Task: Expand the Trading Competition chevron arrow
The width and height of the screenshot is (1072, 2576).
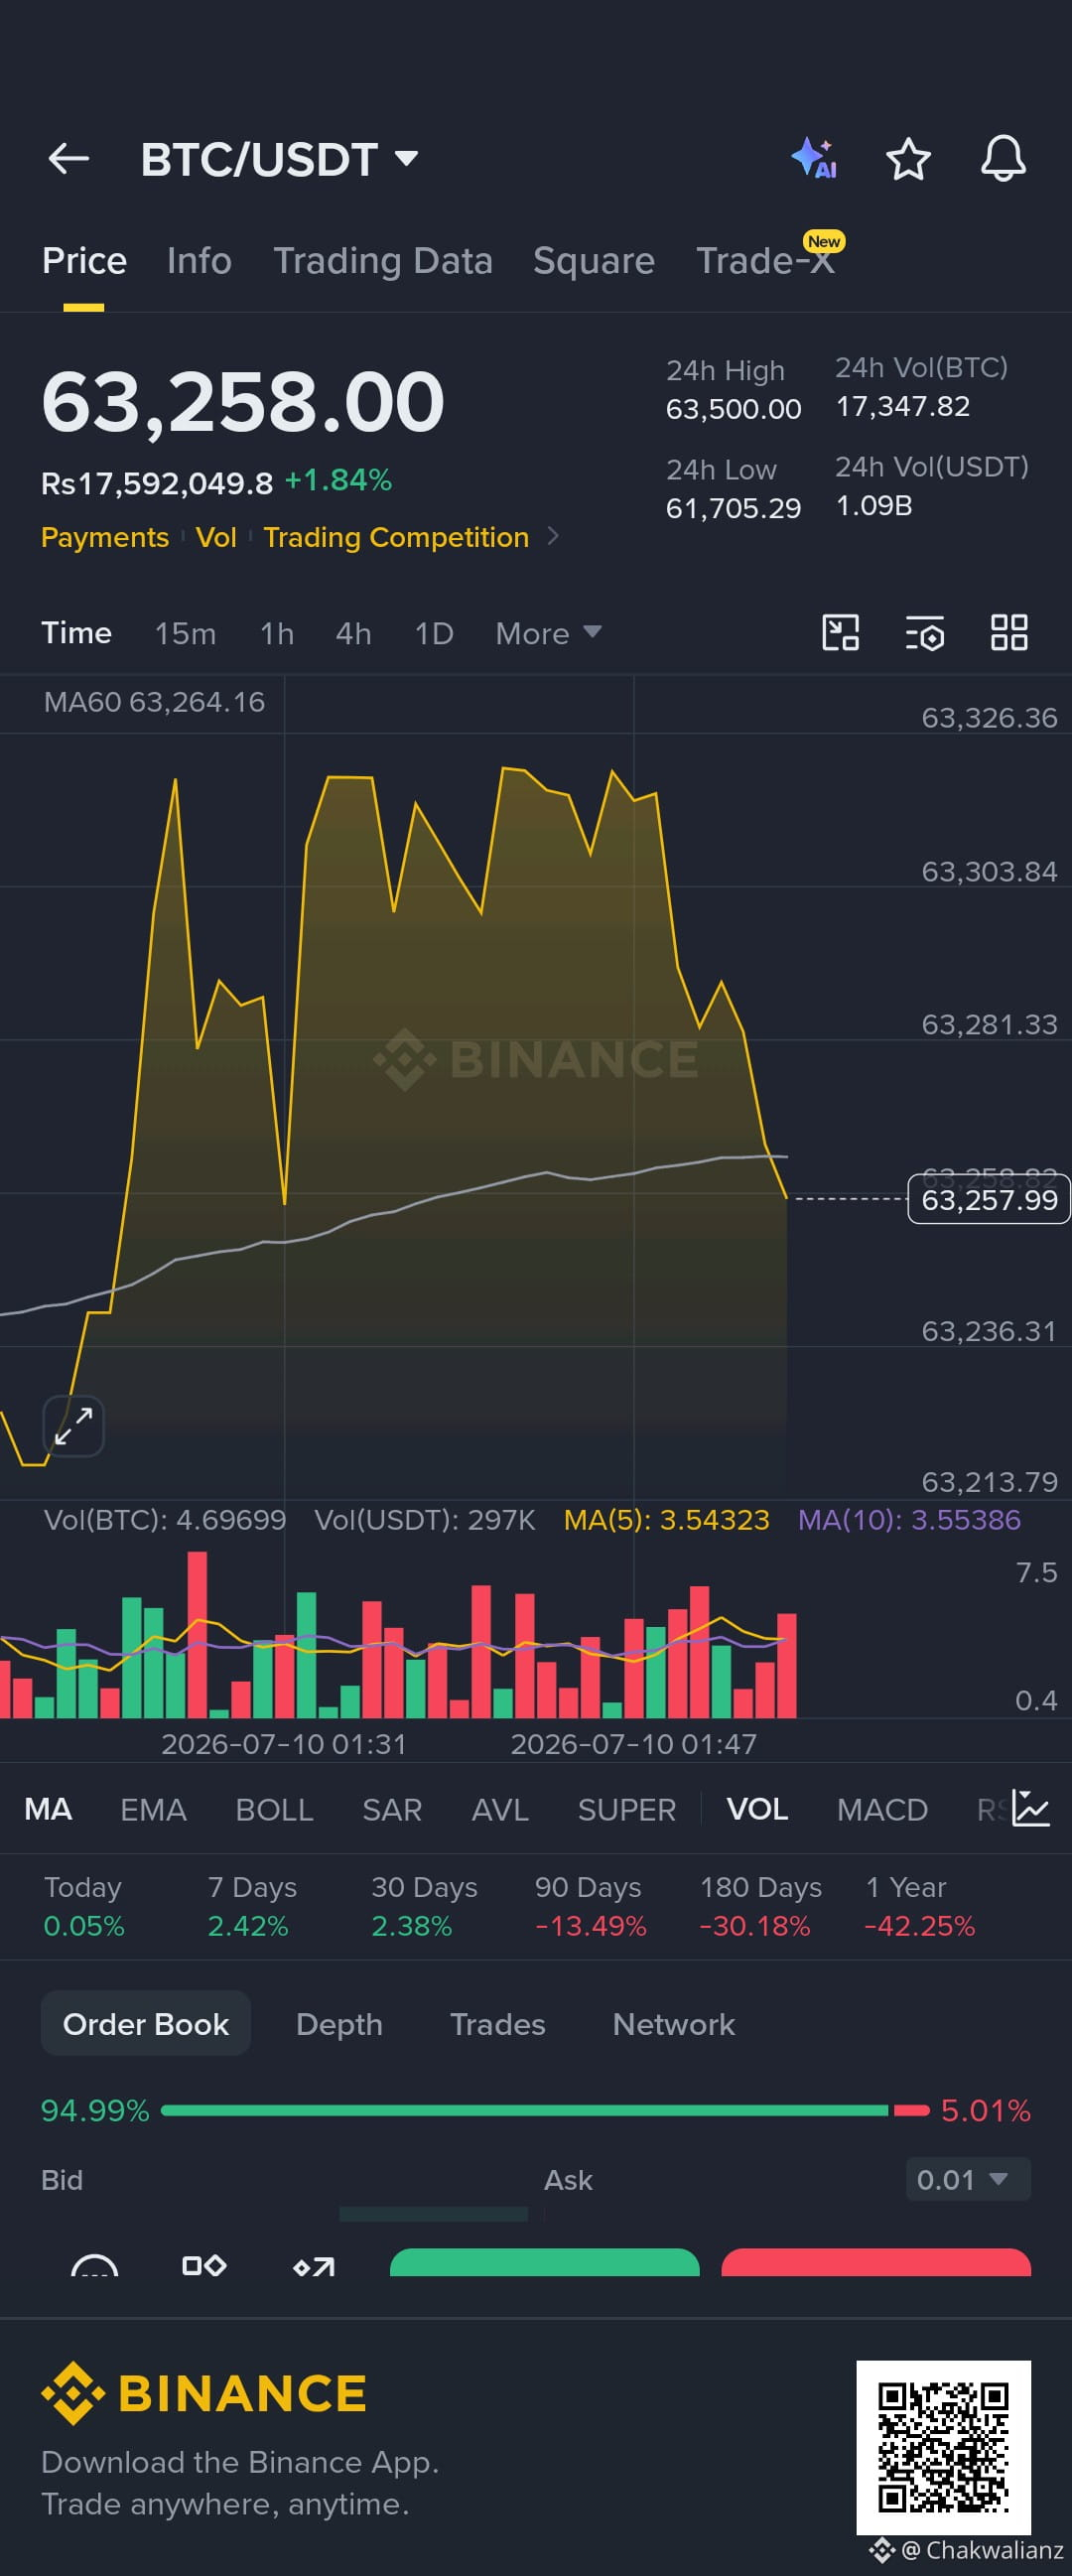Action: [554, 537]
